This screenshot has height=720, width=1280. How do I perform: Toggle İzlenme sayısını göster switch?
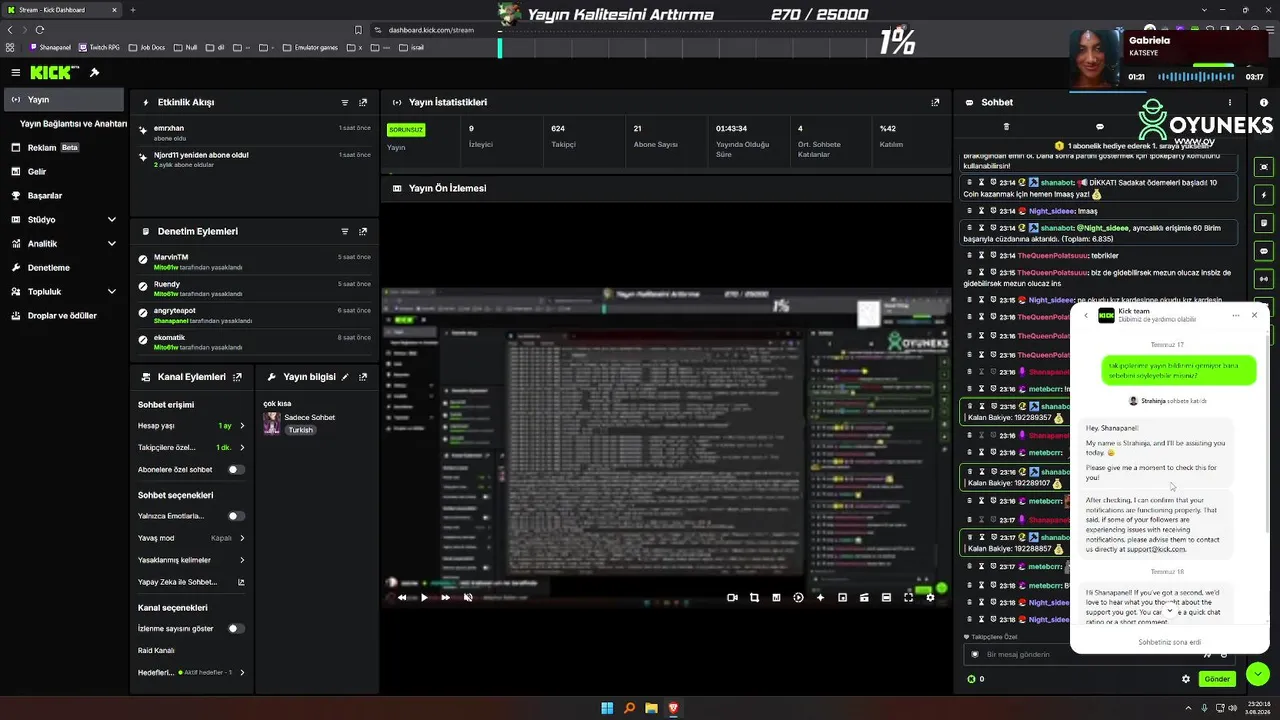click(236, 629)
